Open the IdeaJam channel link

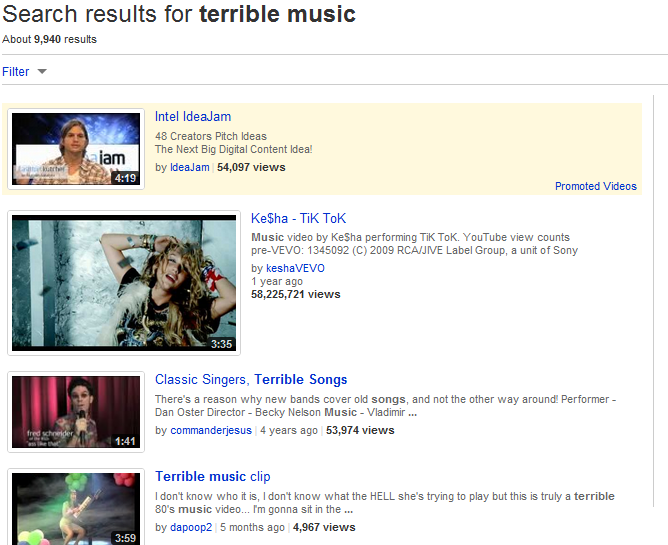pos(190,167)
